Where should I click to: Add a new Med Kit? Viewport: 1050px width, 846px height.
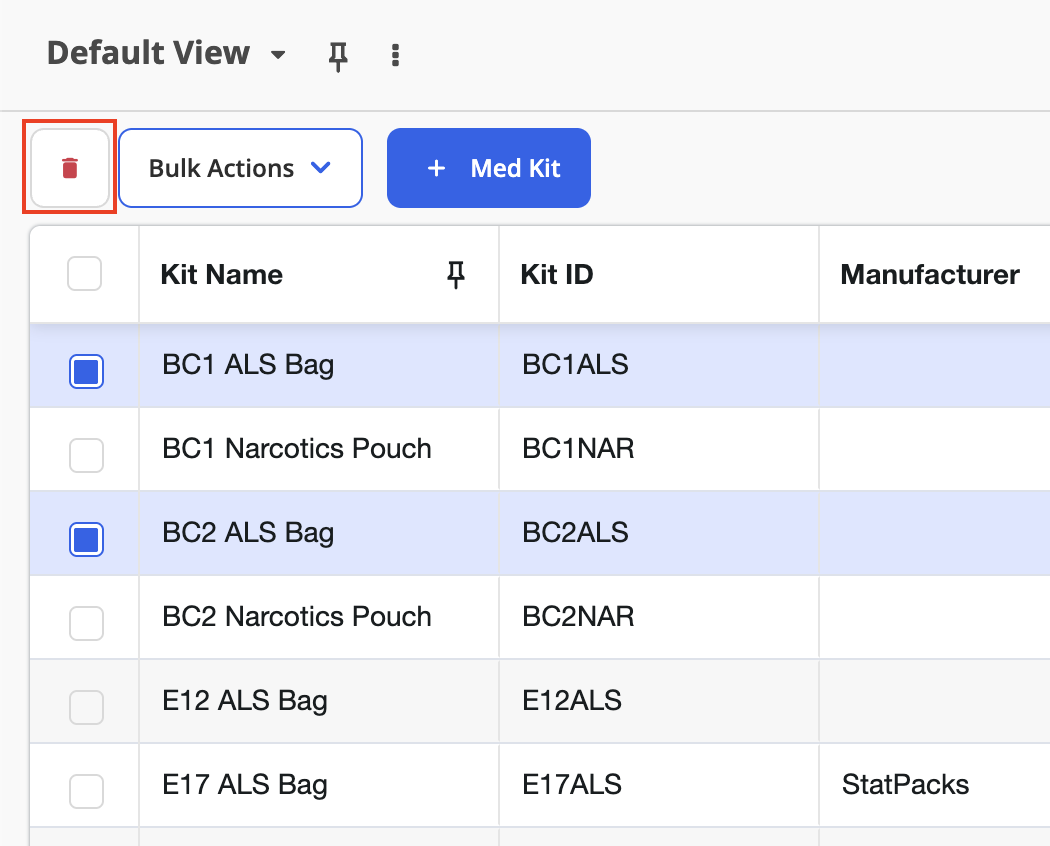coord(489,168)
